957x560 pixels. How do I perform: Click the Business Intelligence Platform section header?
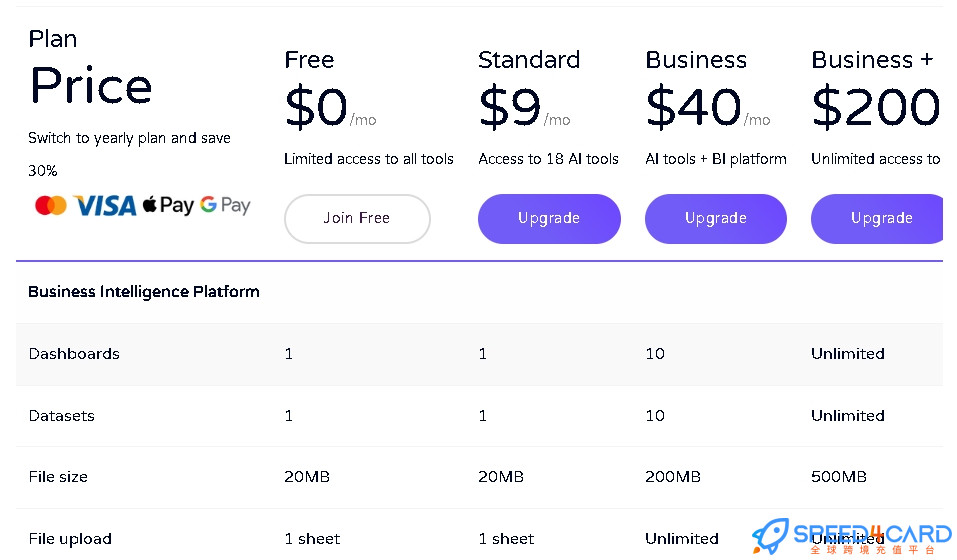coord(143,292)
